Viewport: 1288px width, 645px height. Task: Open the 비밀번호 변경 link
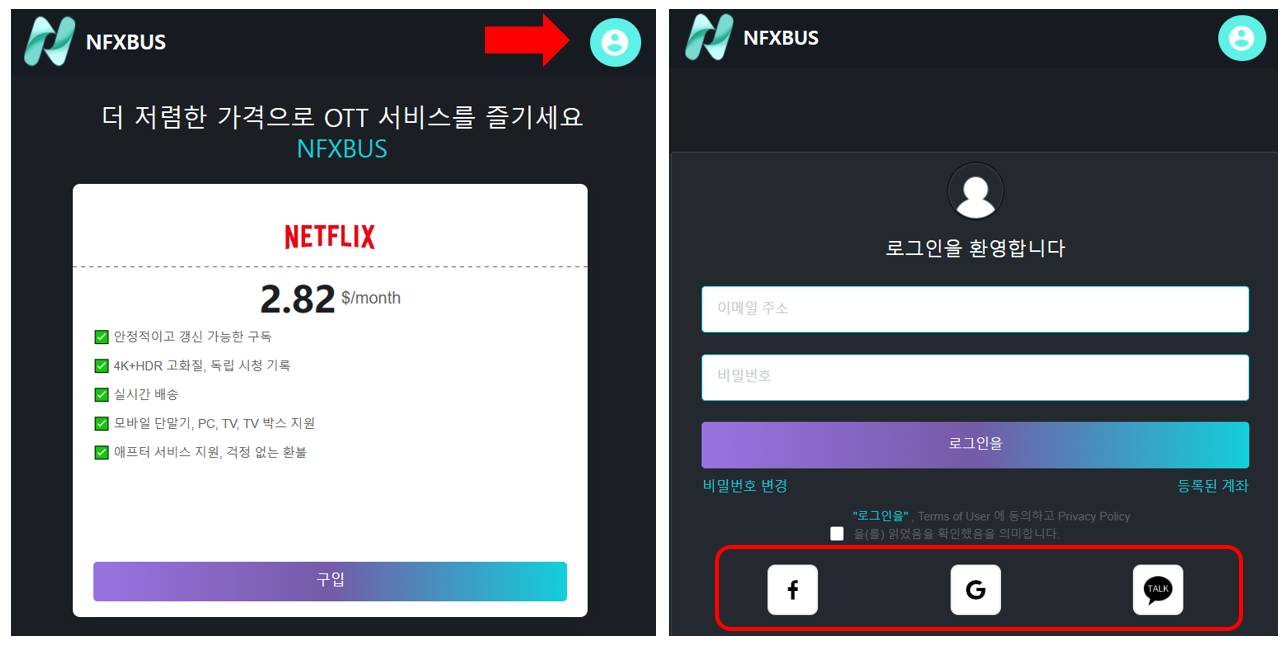(745, 486)
